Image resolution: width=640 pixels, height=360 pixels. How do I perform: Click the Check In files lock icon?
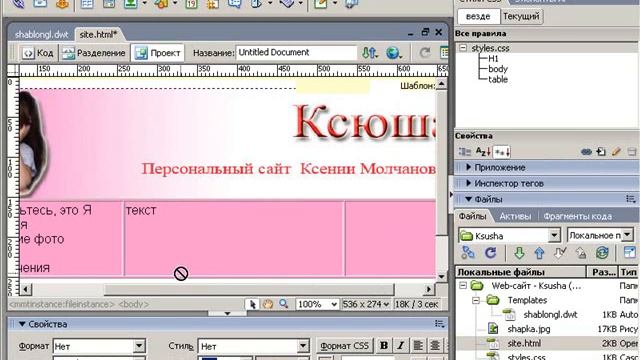(x=581, y=253)
